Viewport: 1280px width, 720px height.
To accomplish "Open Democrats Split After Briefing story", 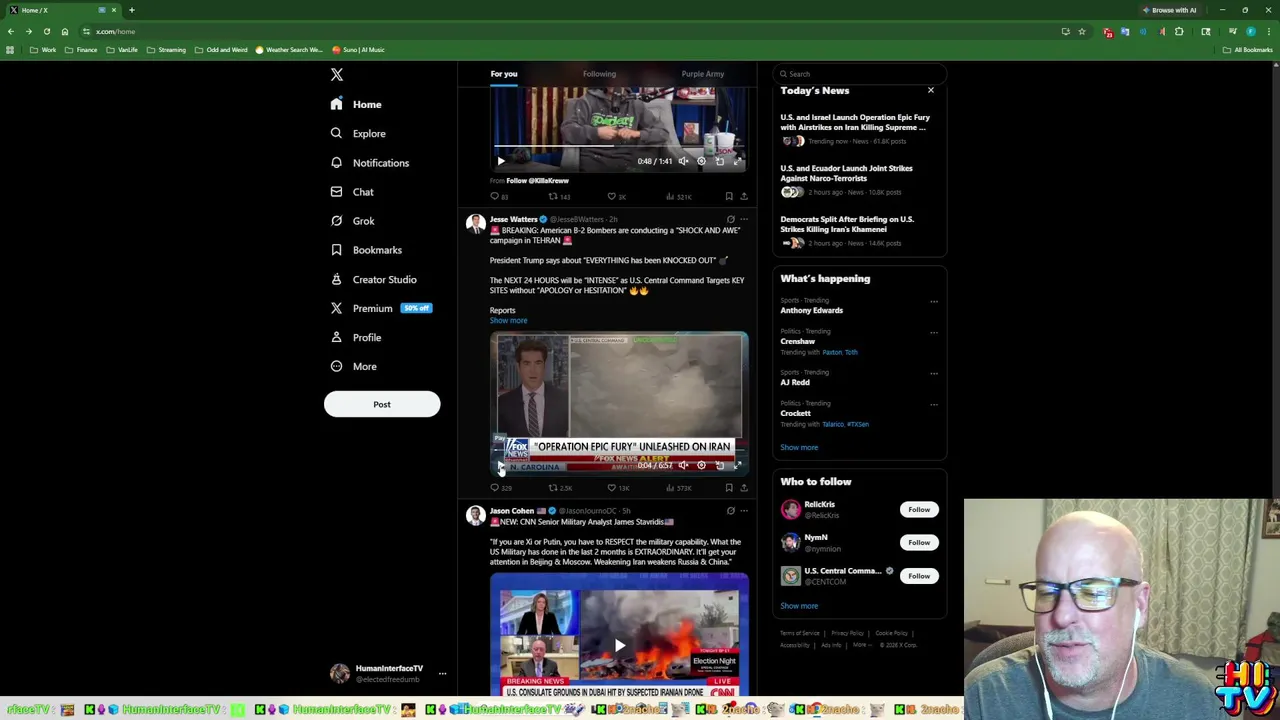I will 858,231.
